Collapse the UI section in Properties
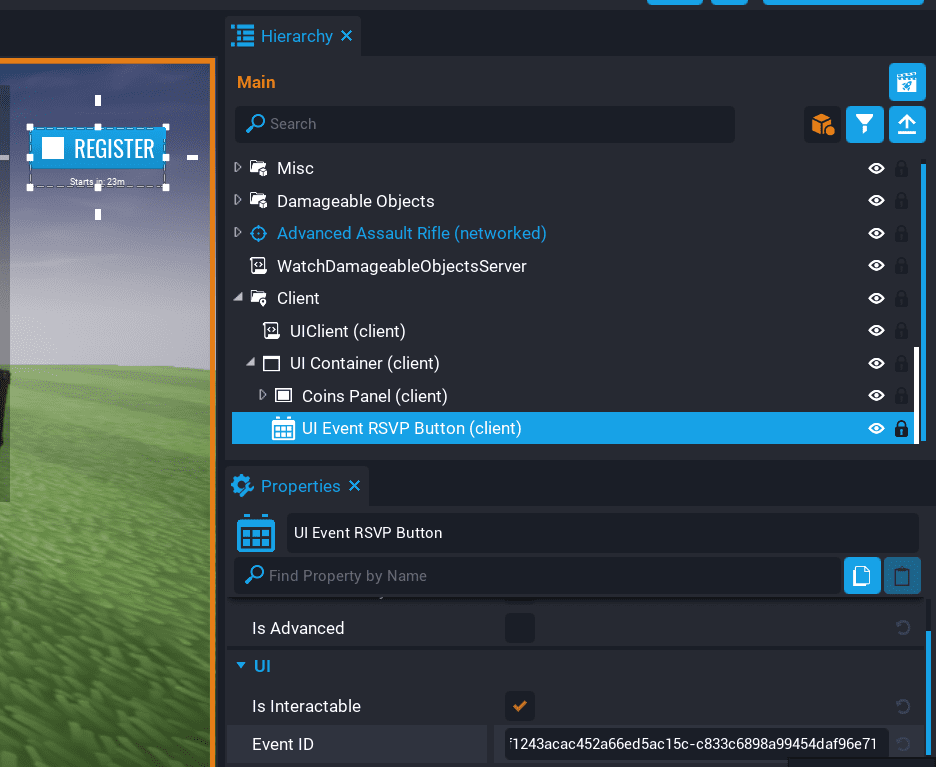Image resolution: width=936 pixels, height=767 pixels. pos(241,666)
